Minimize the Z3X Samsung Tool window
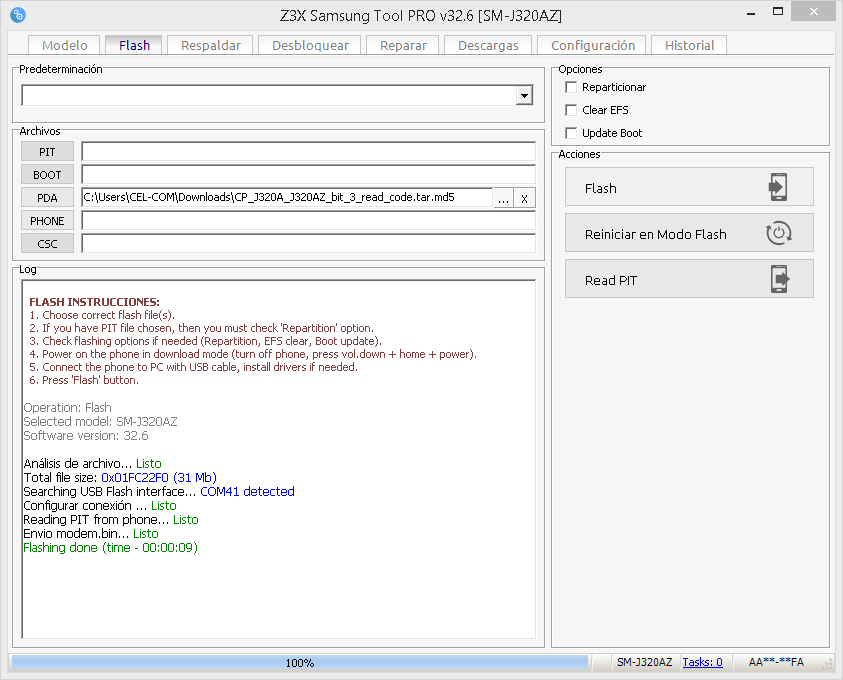 click(751, 12)
